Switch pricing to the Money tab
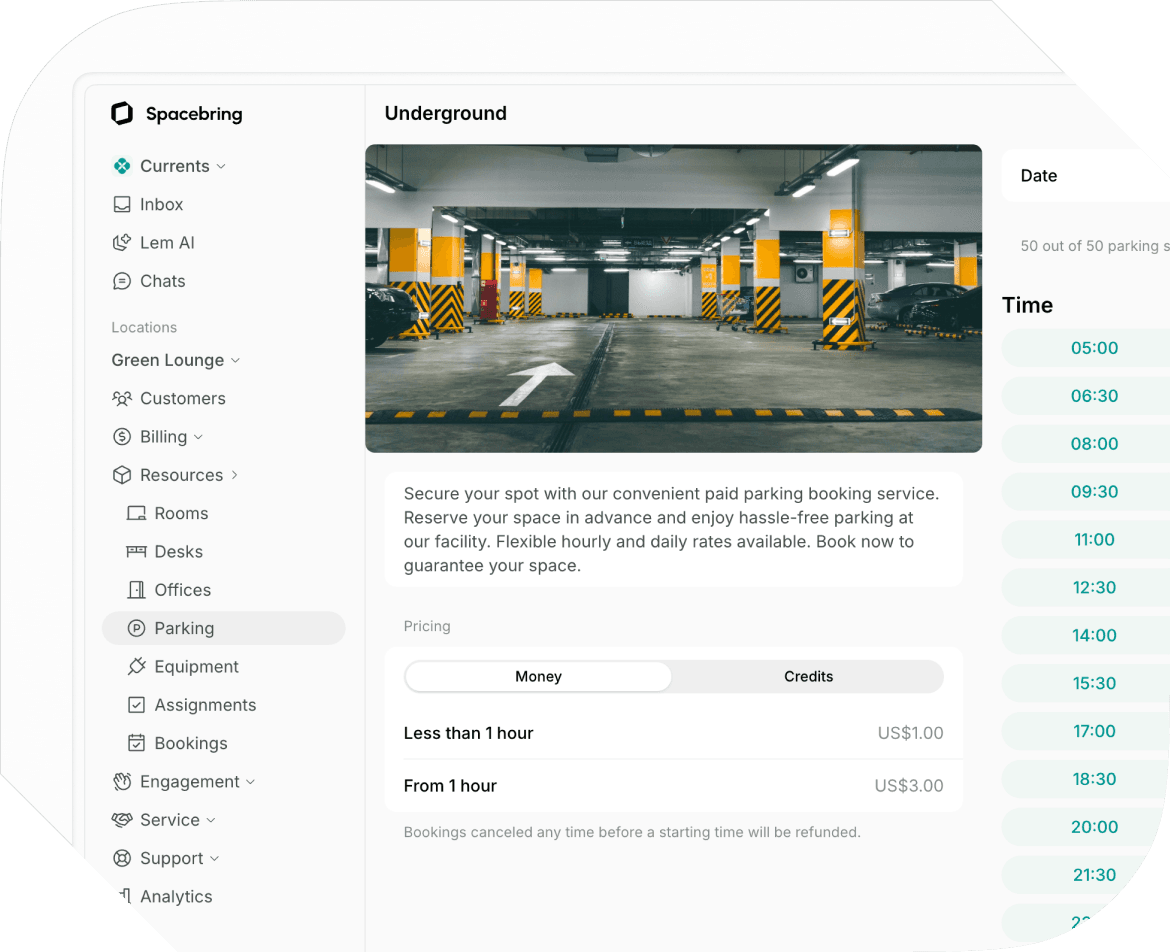 click(538, 677)
